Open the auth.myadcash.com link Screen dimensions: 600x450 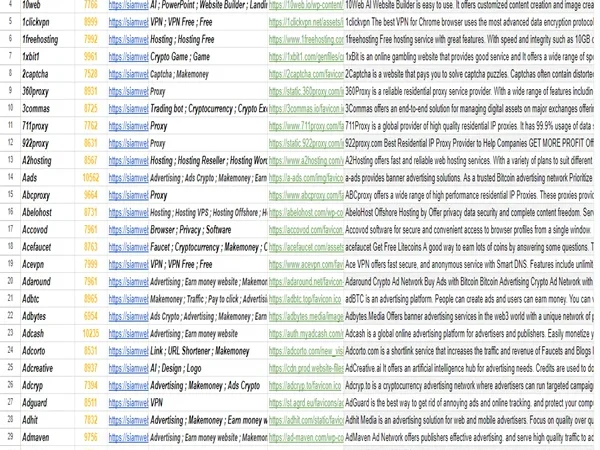pos(306,333)
